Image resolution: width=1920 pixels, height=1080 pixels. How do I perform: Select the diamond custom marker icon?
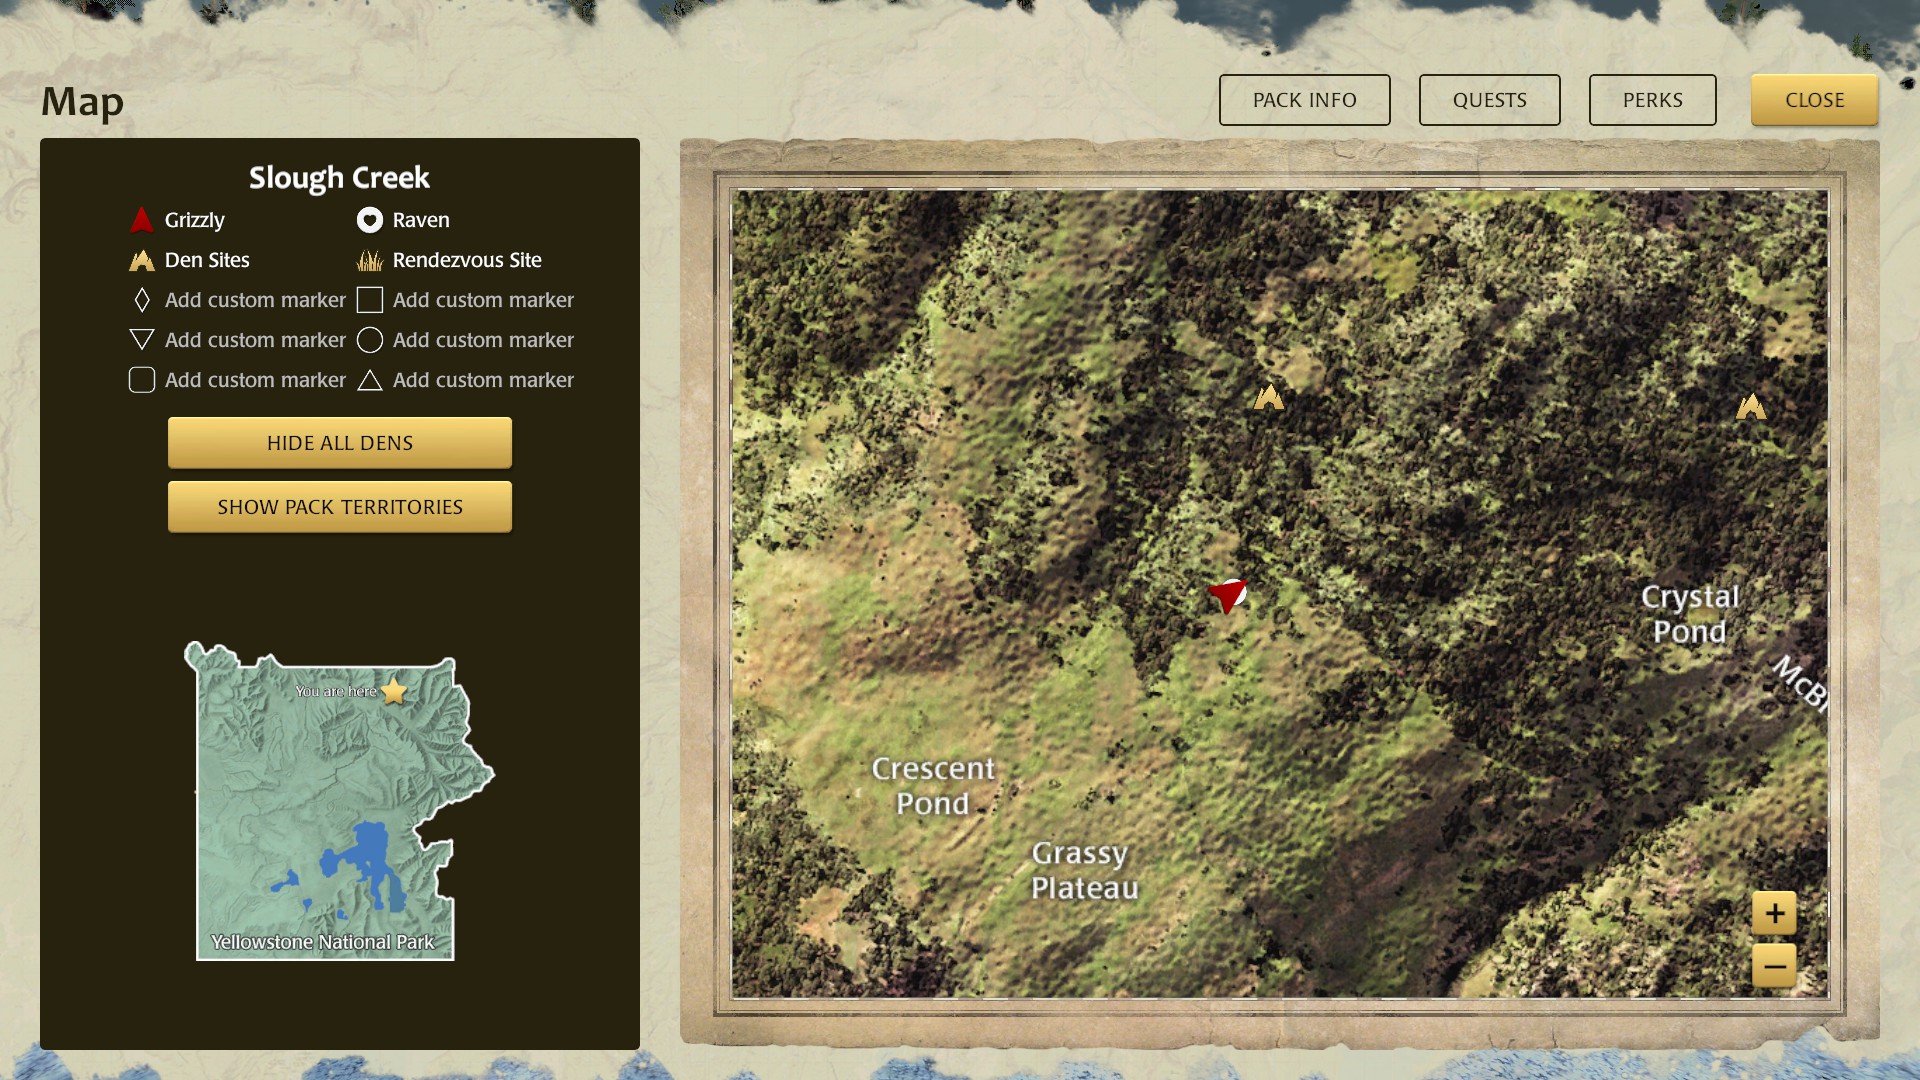click(142, 300)
